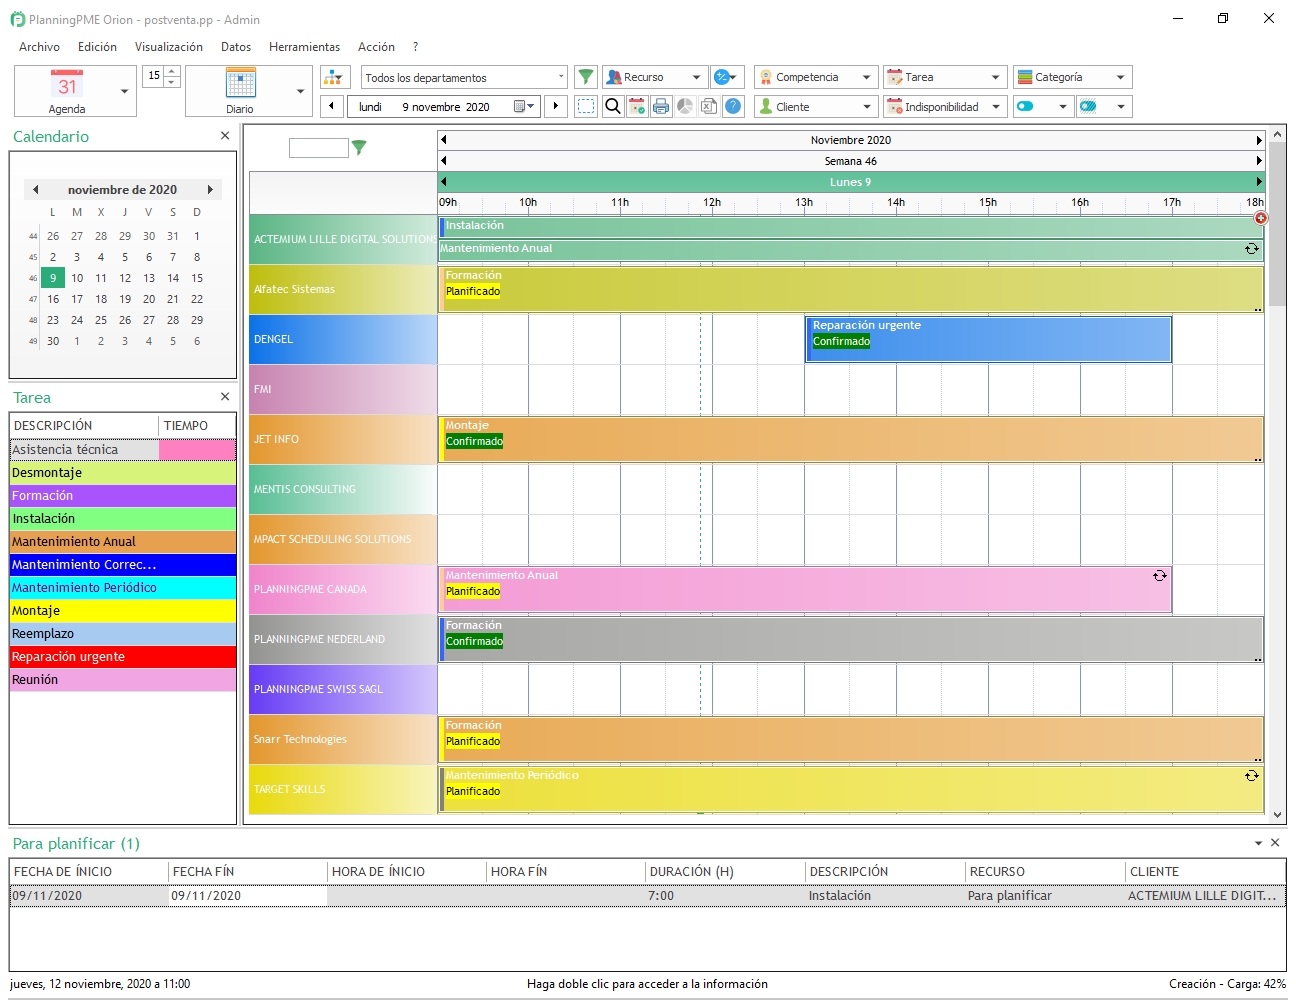Open the Acción menu
This screenshot has height=1000, width=1296.
(x=376, y=47)
